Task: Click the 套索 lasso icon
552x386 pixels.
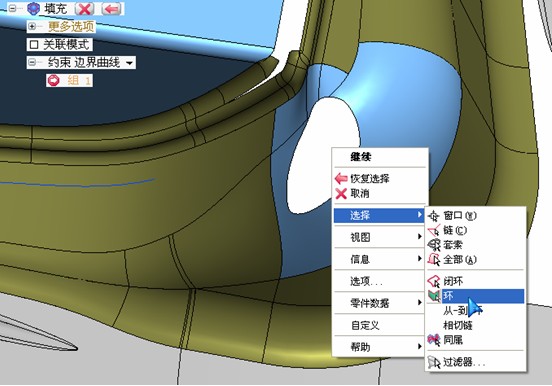Action: click(434, 245)
